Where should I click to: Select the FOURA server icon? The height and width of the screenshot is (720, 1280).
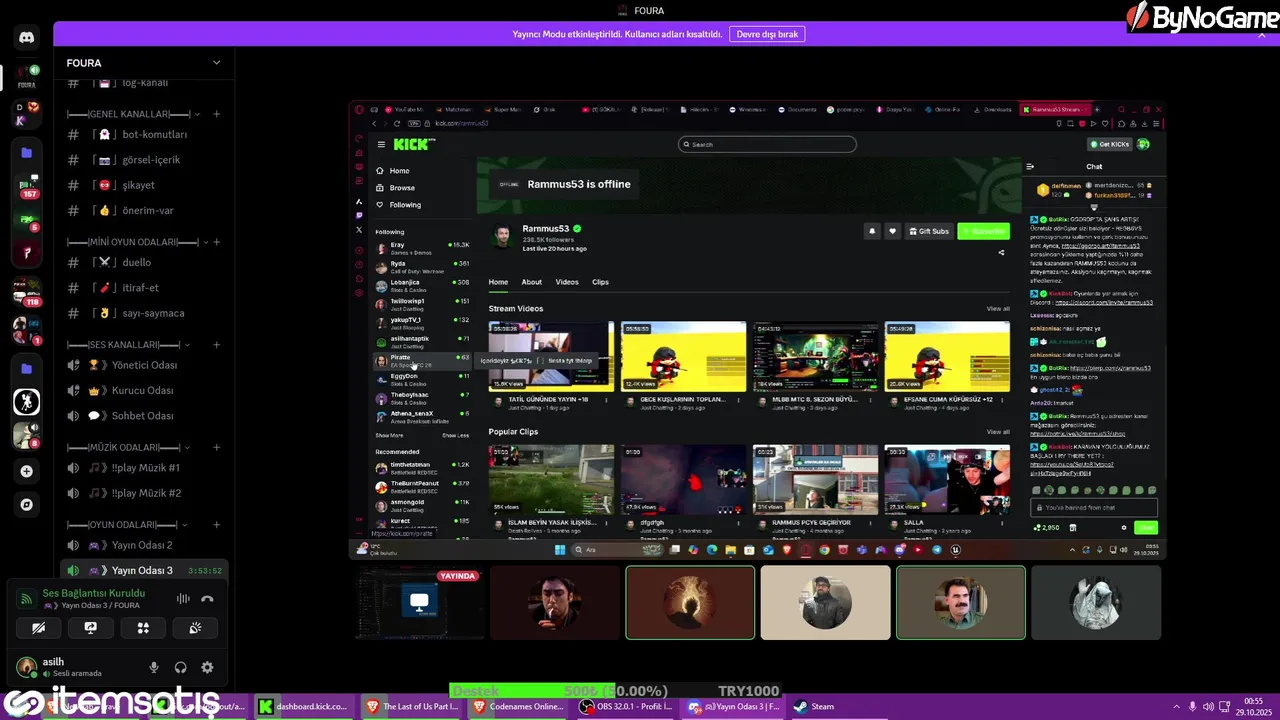tap(27, 76)
